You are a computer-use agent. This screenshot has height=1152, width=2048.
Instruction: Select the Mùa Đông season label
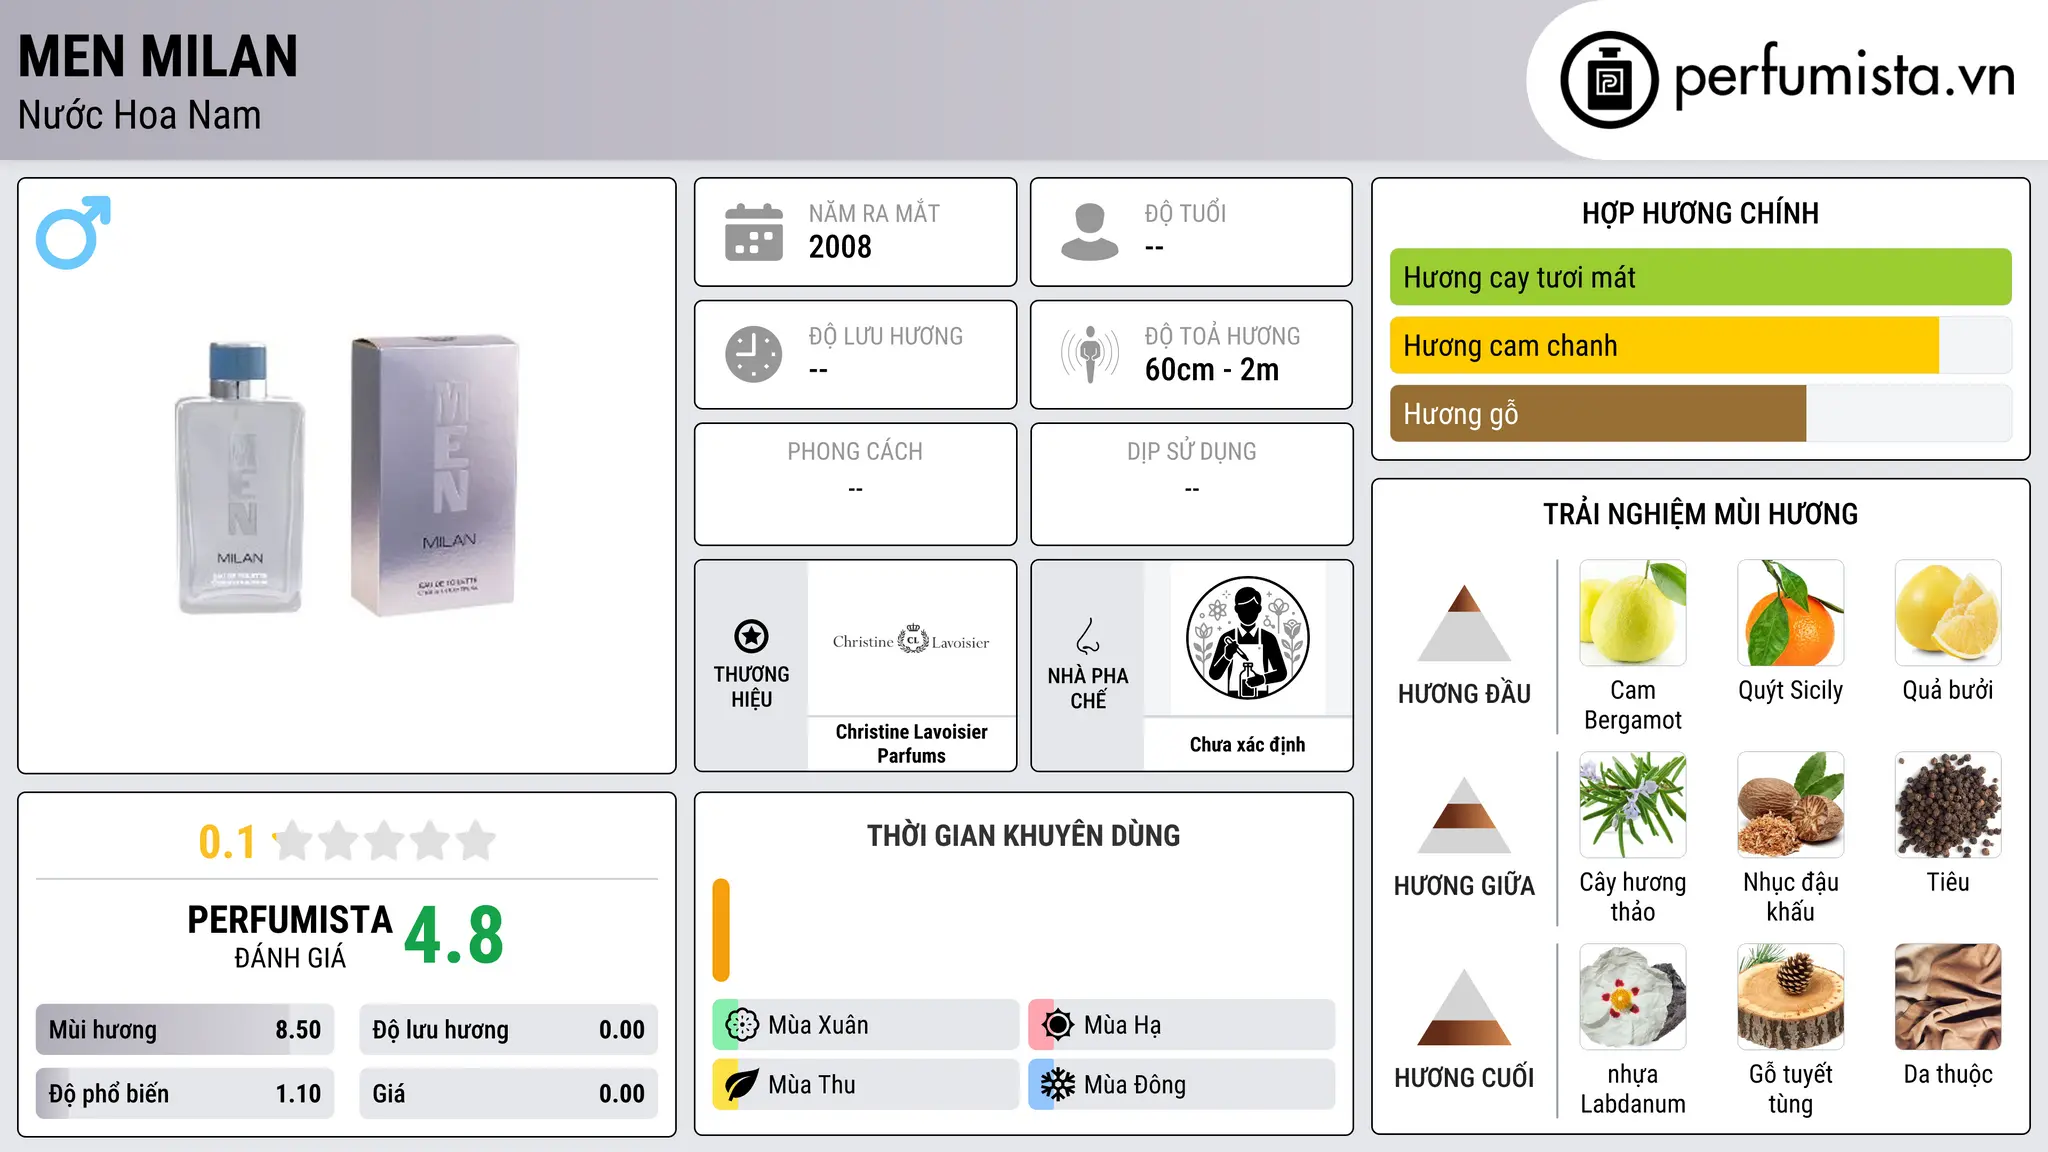click(1135, 1085)
